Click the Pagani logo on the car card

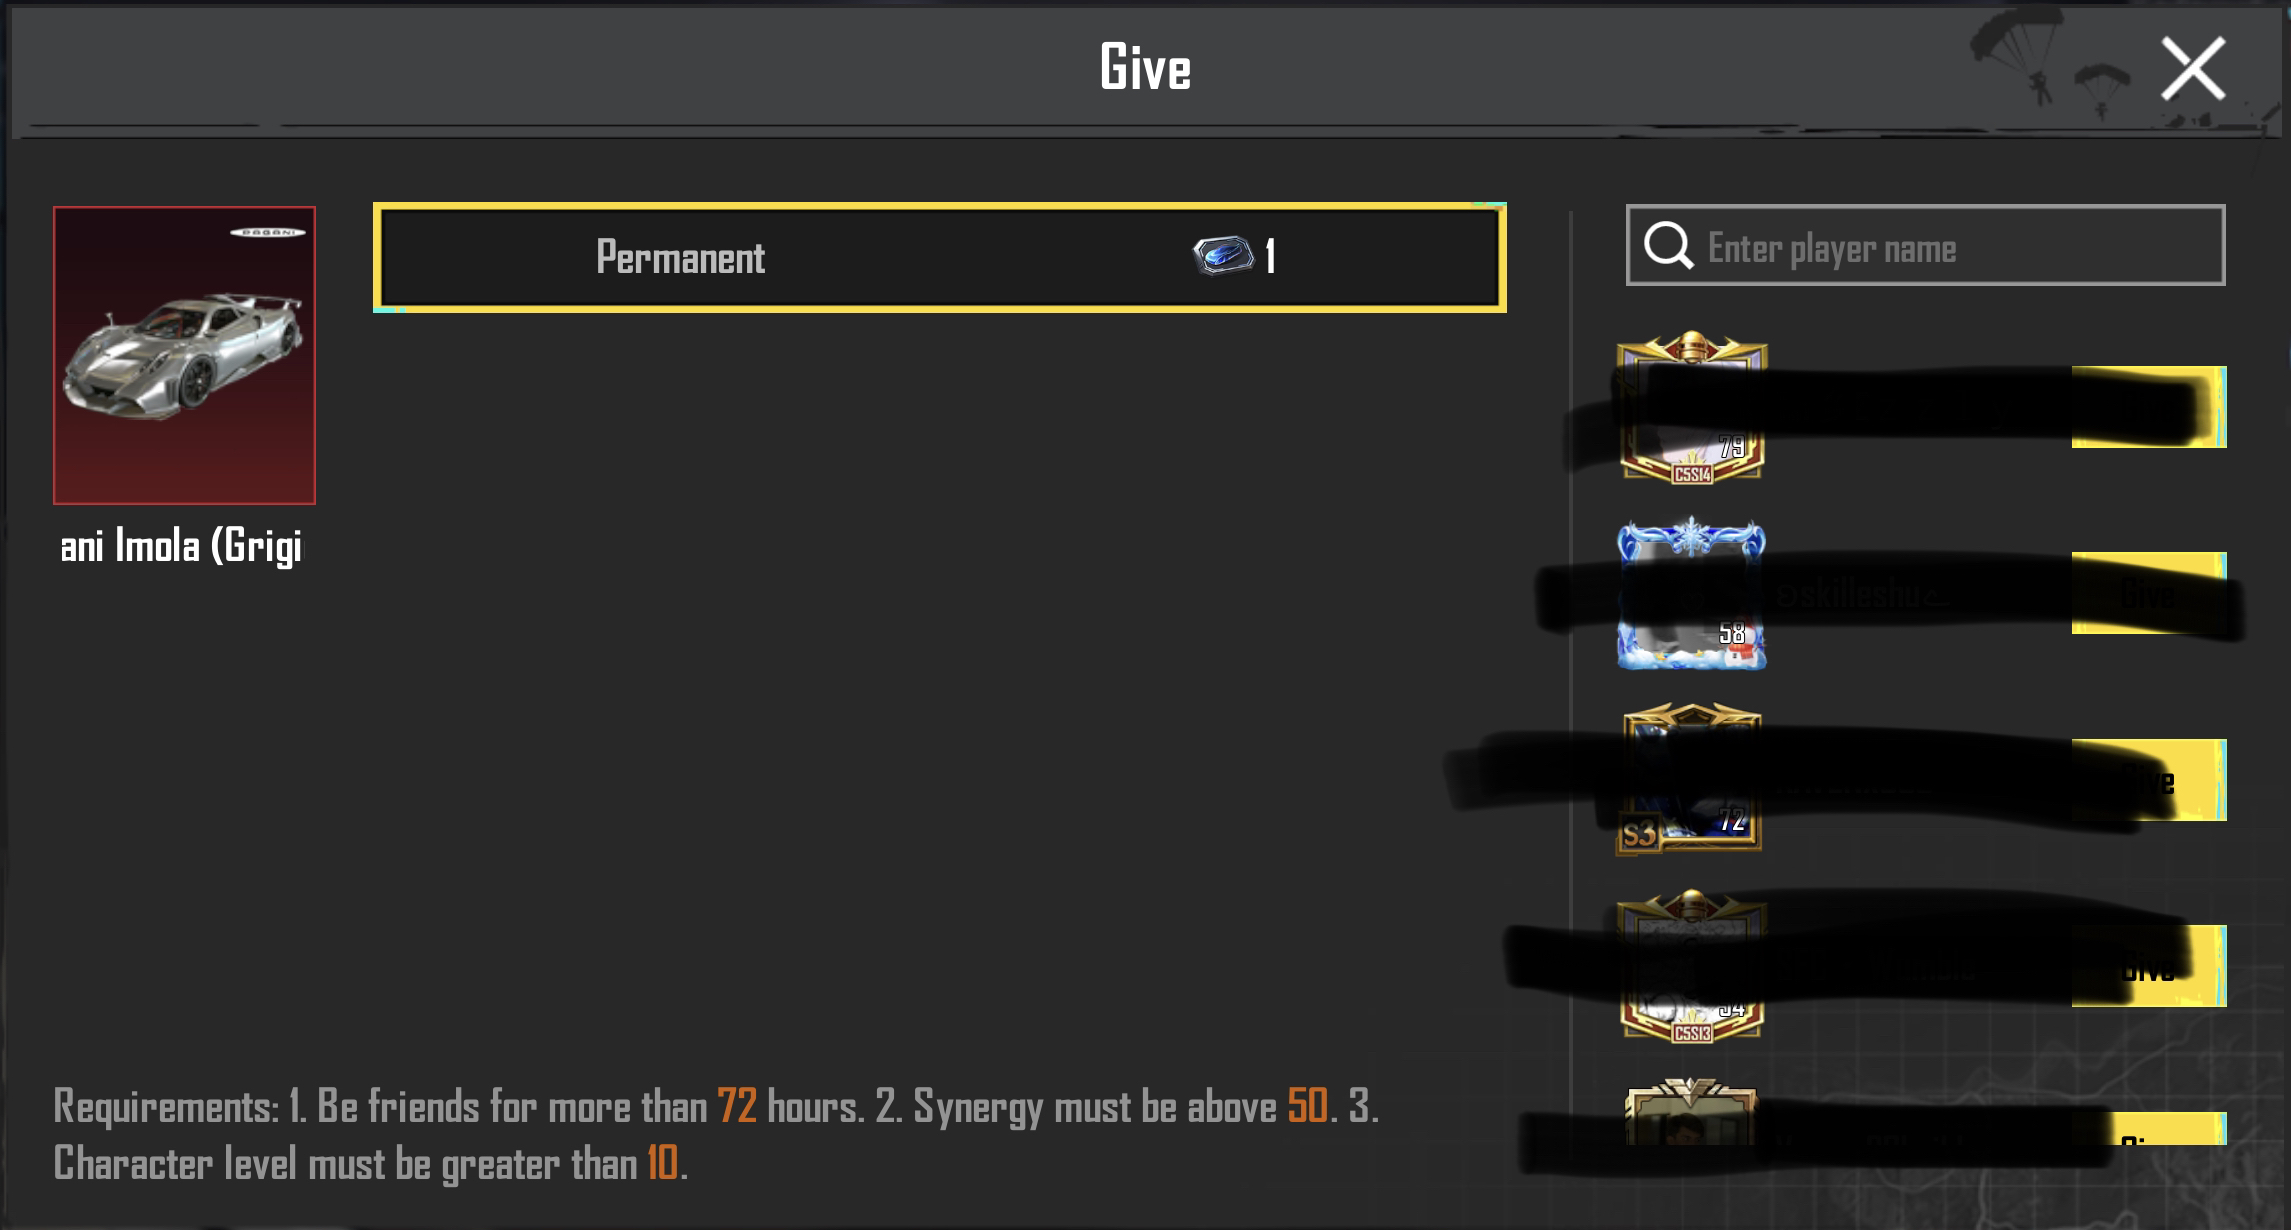[267, 232]
